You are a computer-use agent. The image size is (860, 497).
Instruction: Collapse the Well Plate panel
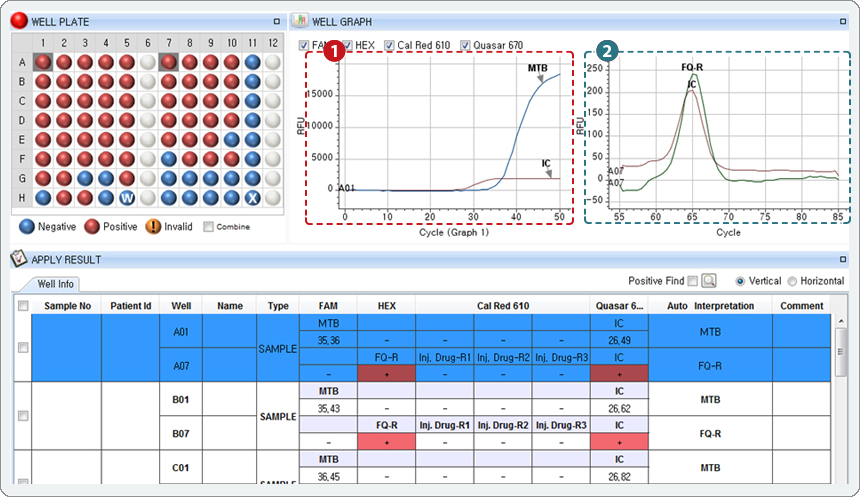coord(277,21)
